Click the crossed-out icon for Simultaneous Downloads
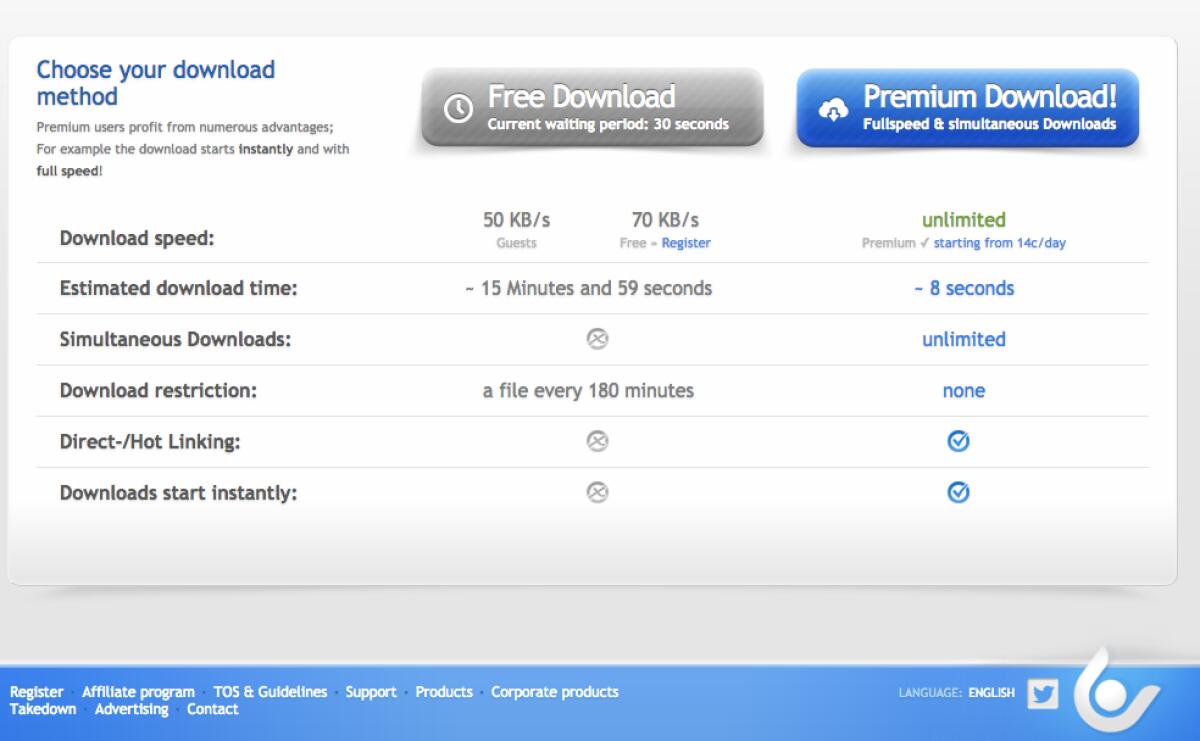 pyautogui.click(x=597, y=339)
